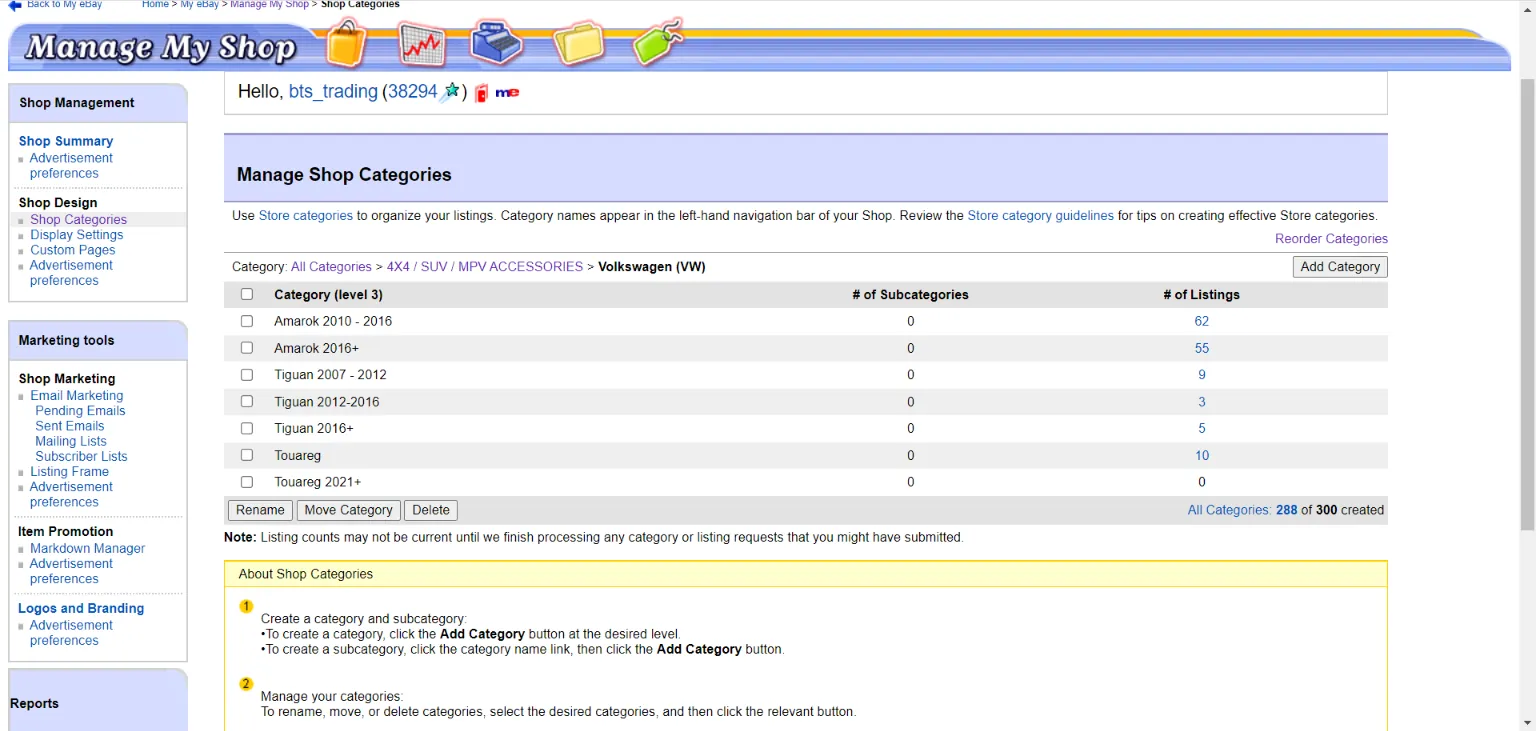The width and height of the screenshot is (1536, 731).
Task: Click the Tiguan 2016+ category name
Action: tap(314, 428)
